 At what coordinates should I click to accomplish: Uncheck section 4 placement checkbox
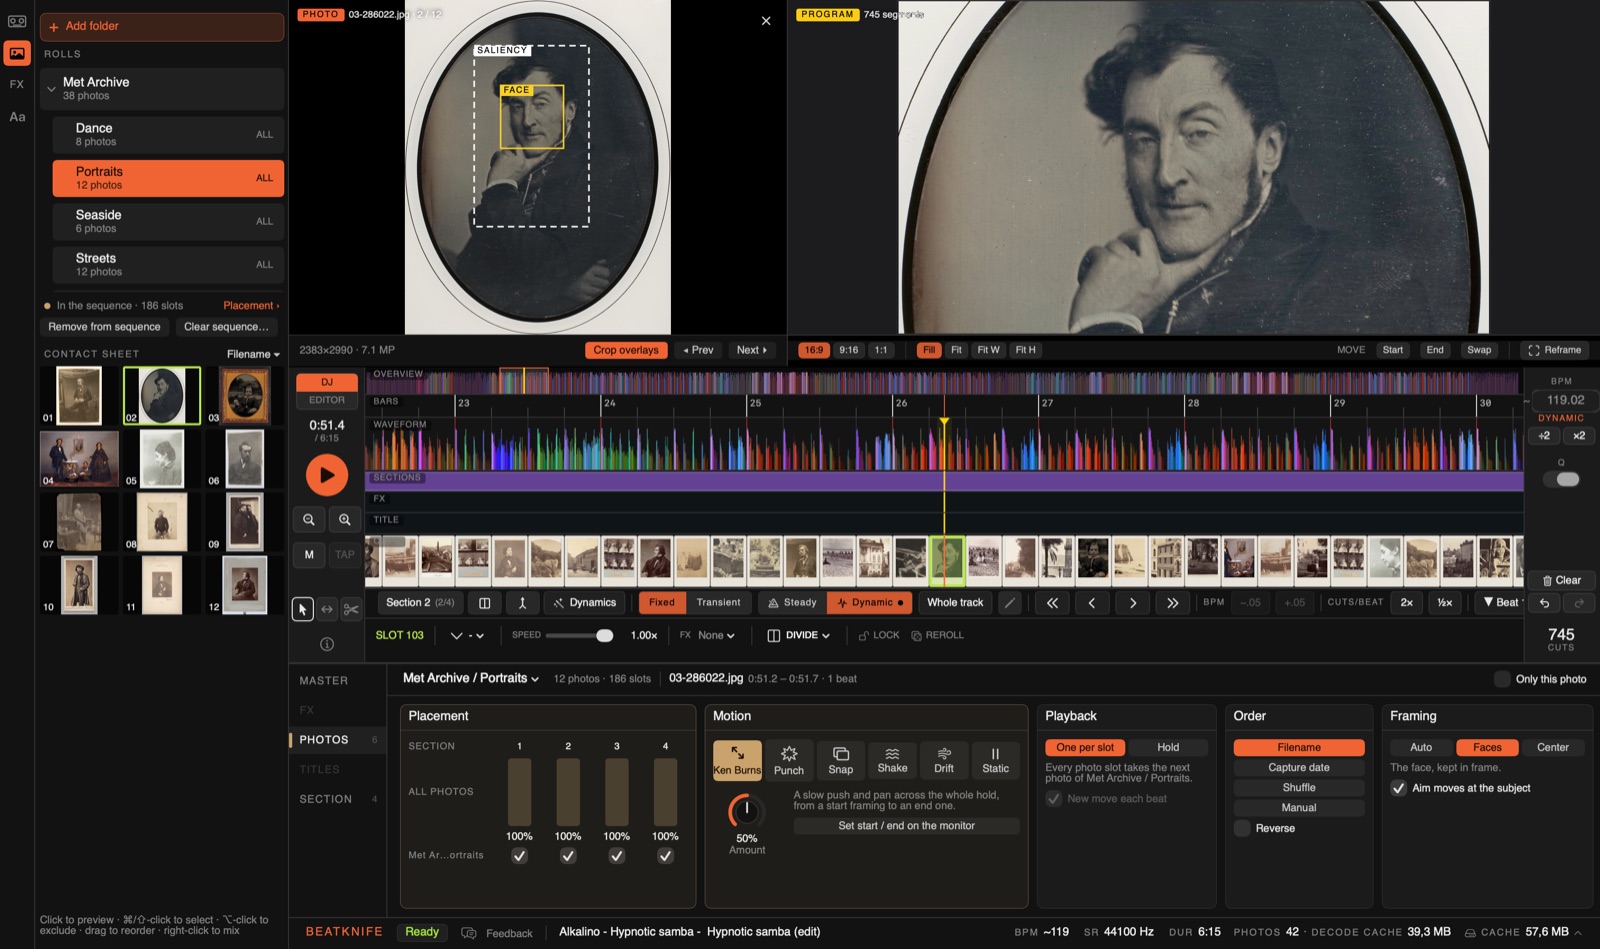click(x=665, y=856)
